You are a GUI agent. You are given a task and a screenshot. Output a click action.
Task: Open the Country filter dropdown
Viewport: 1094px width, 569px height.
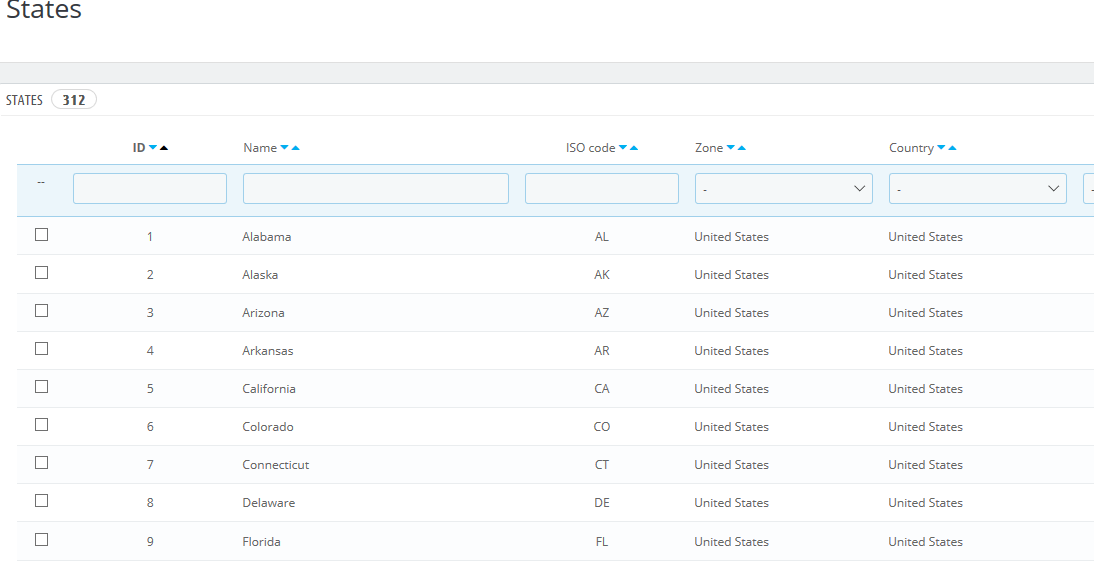(x=977, y=189)
